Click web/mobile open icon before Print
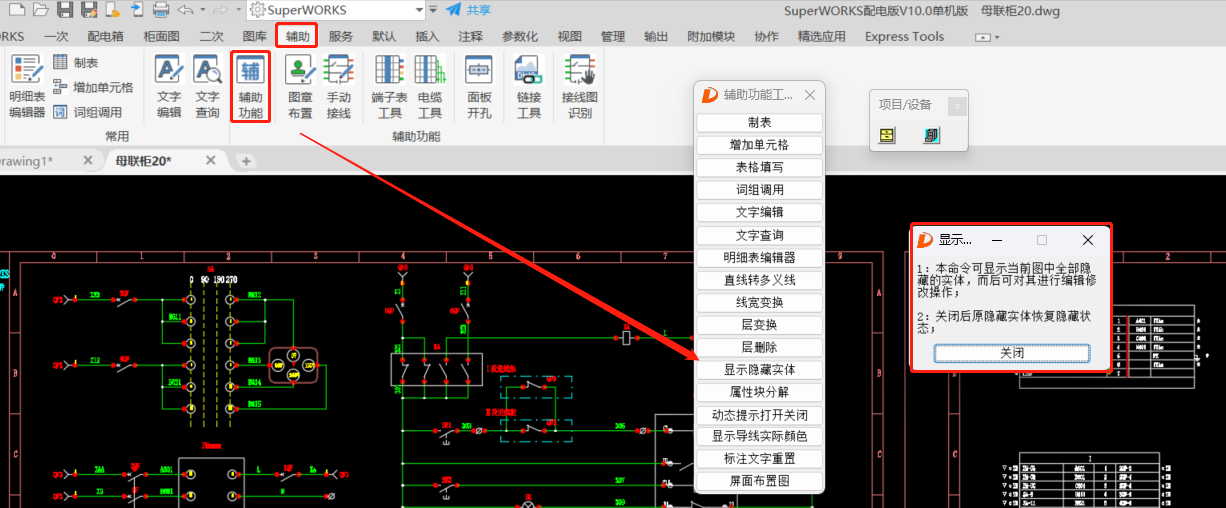The height and width of the screenshot is (508, 1226). click(136, 10)
